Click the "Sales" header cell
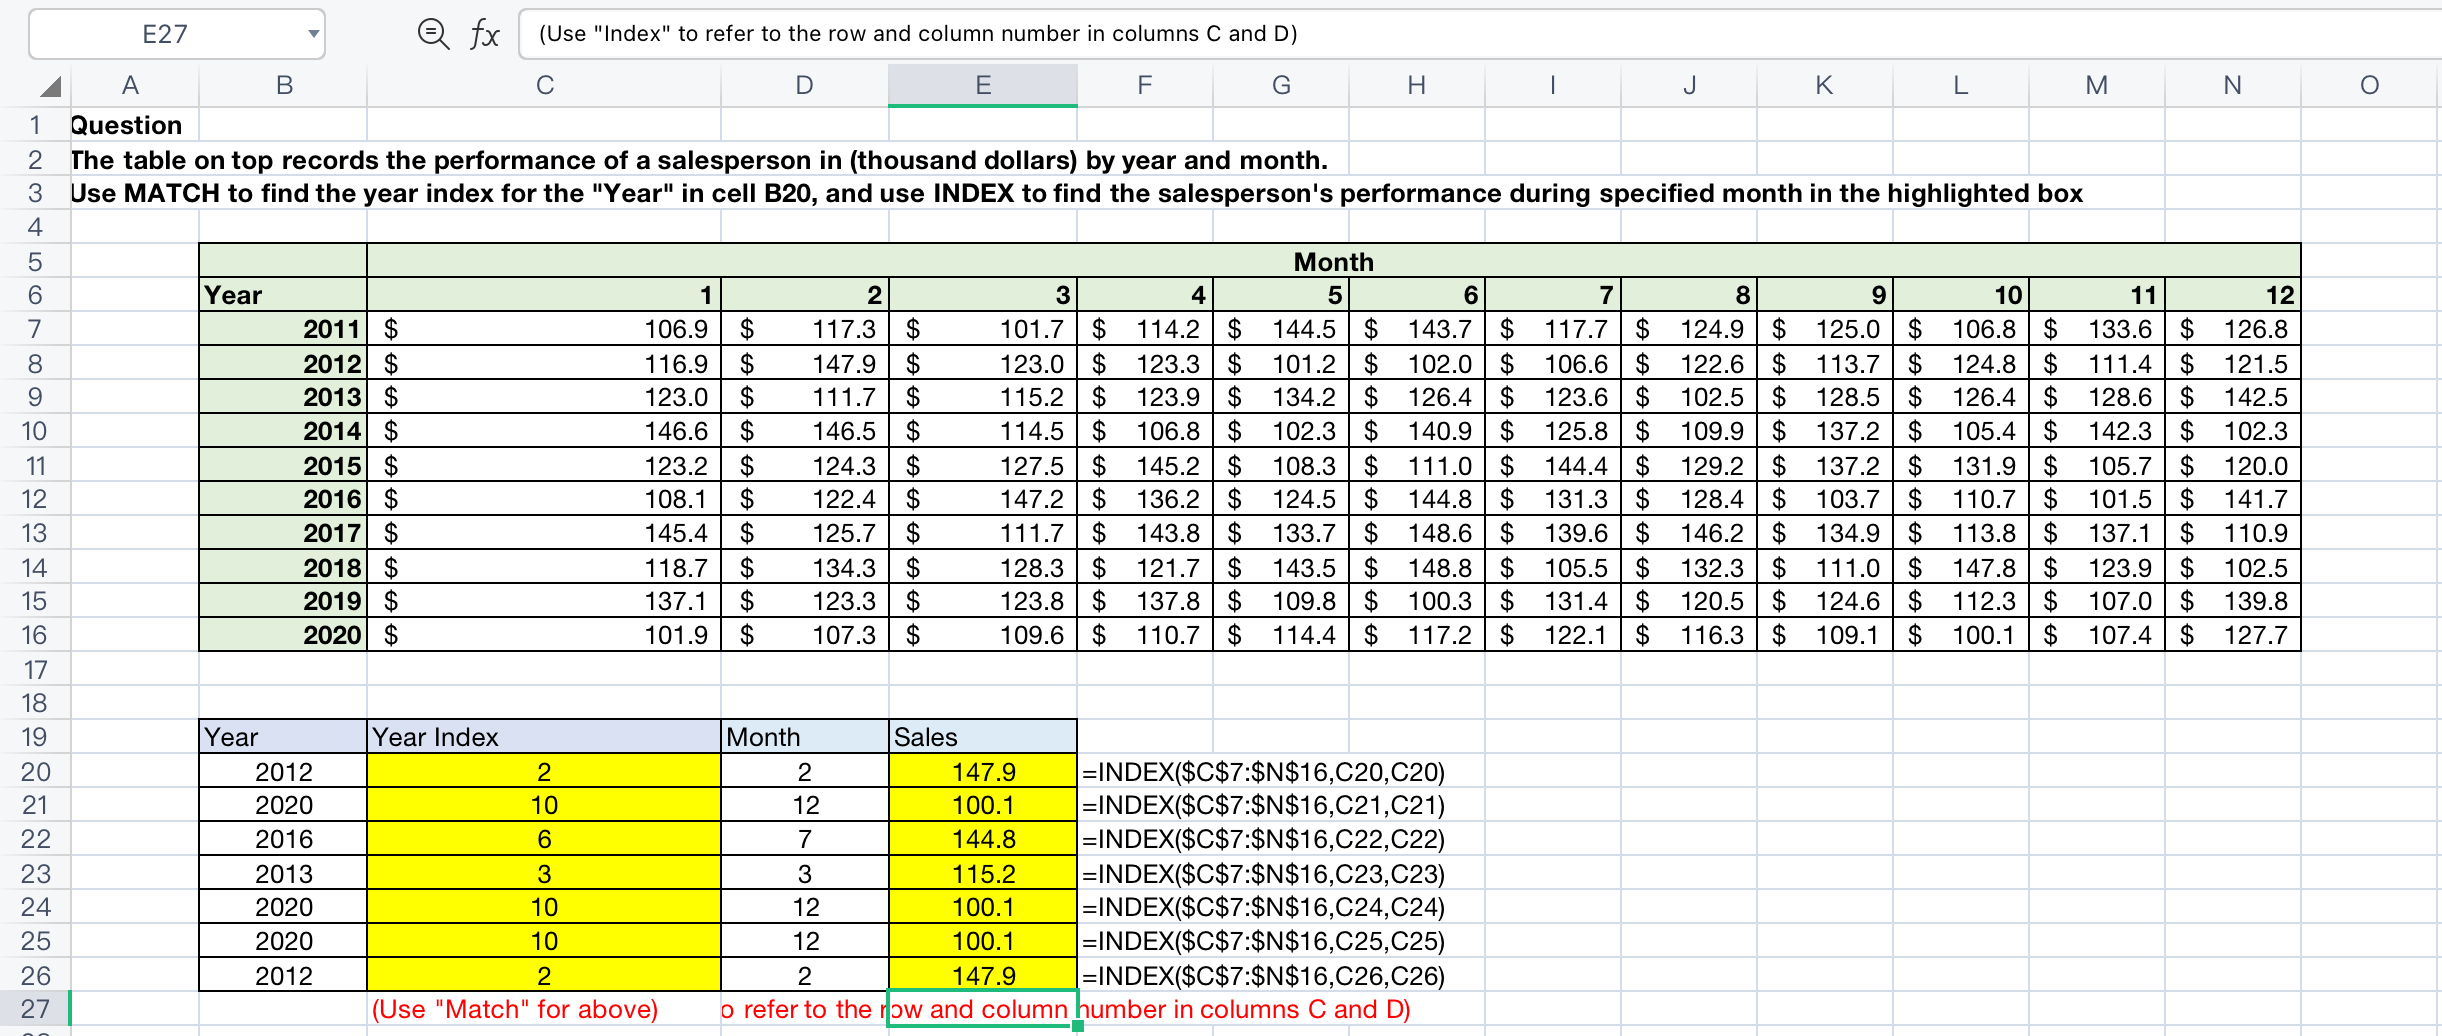Image resolution: width=2442 pixels, height=1036 pixels. pyautogui.click(x=983, y=737)
